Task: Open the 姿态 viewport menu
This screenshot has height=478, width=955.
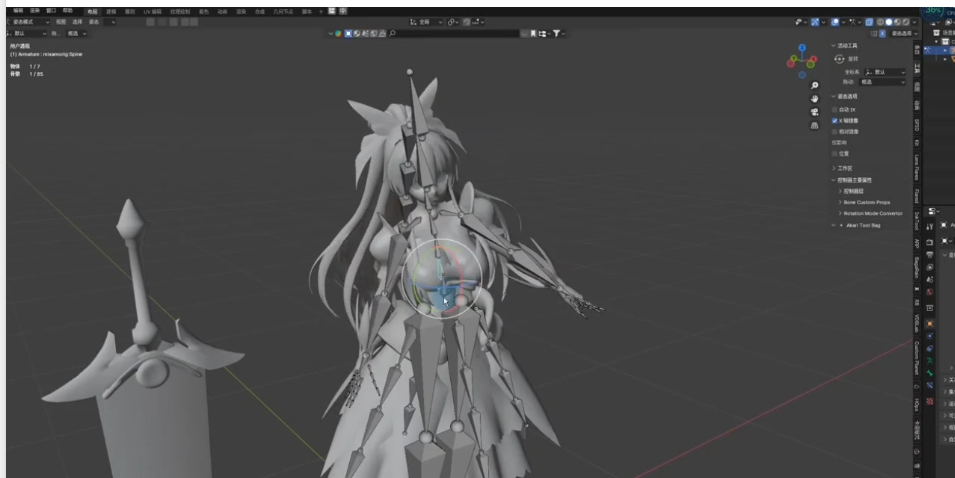Action: (94, 22)
